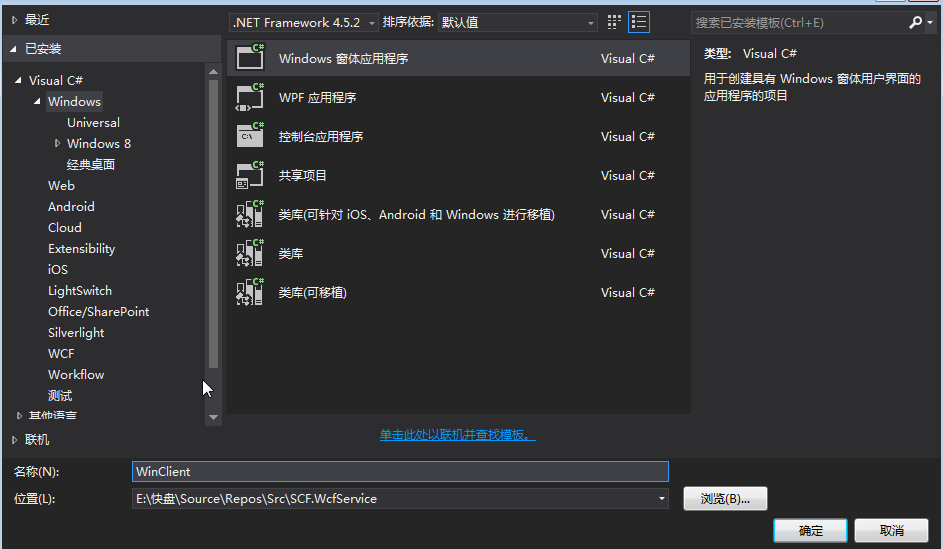Image resolution: width=943 pixels, height=549 pixels.
Task: Switch templates to small icons view
Action: 614,22
